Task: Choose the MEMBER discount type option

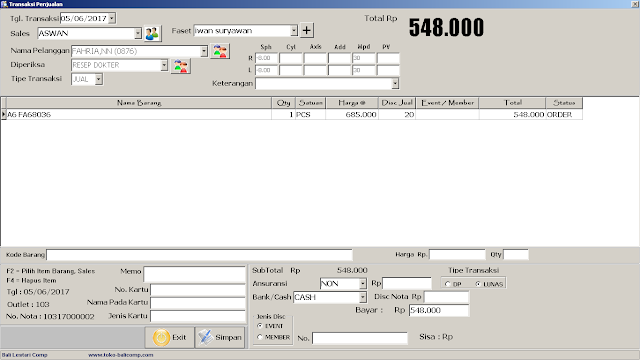Action: point(260,337)
